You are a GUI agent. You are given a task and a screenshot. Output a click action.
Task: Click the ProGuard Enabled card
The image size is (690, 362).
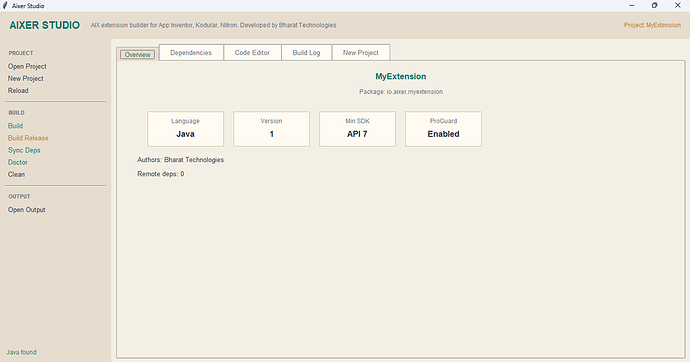[x=443, y=128]
